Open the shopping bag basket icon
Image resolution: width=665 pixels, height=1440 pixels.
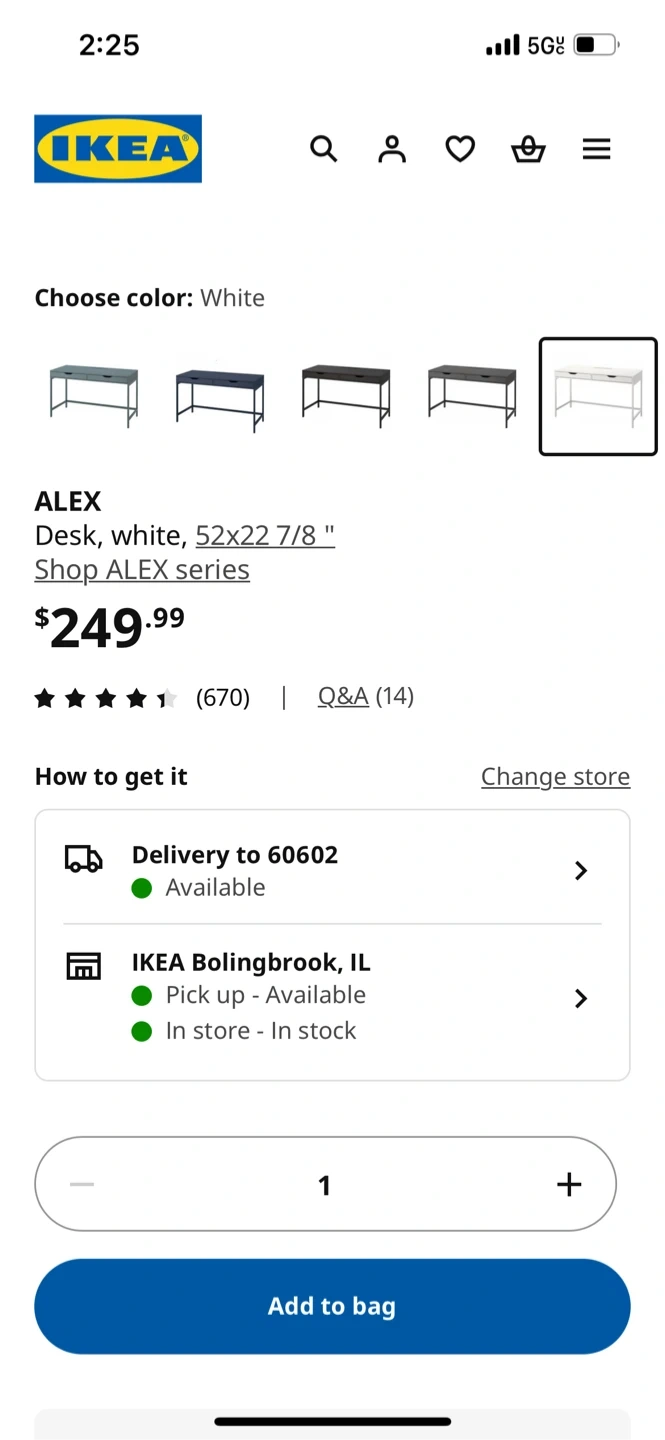(x=528, y=149)
